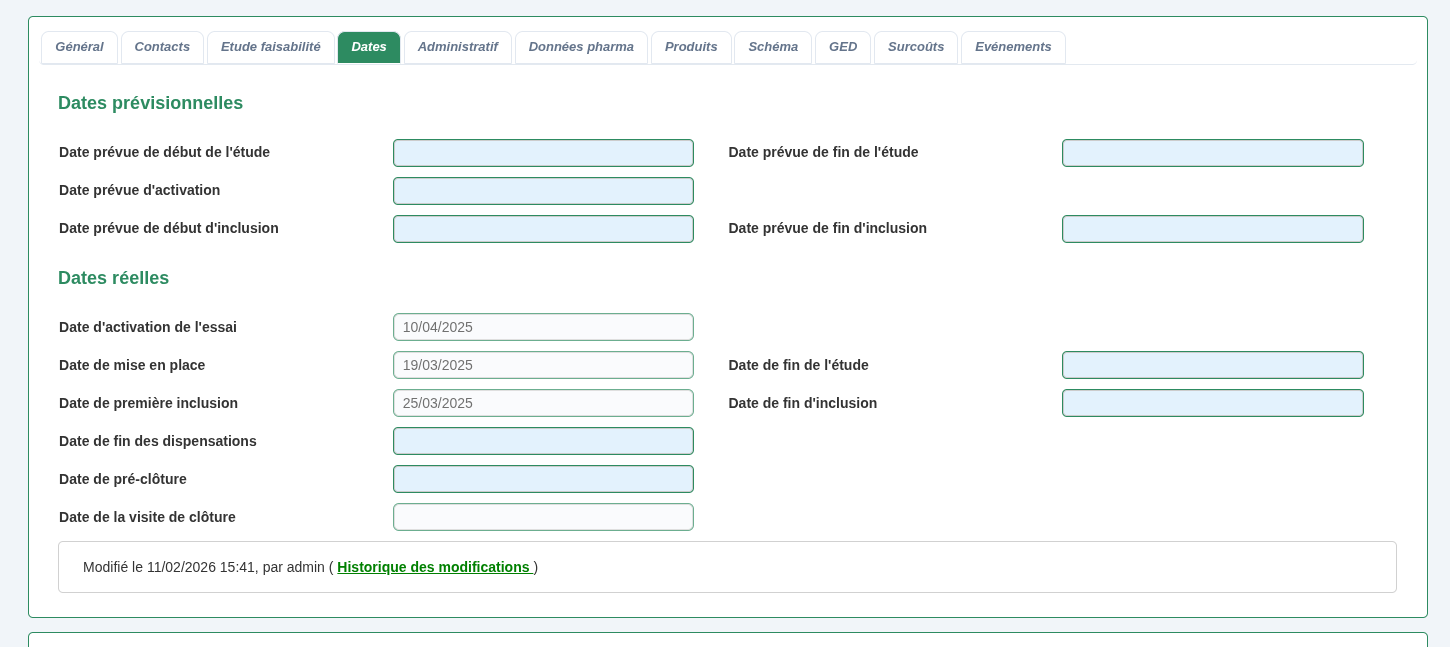Select the Date de fin des dispensations field
The image size is (1450, 647).
(543, 441)
